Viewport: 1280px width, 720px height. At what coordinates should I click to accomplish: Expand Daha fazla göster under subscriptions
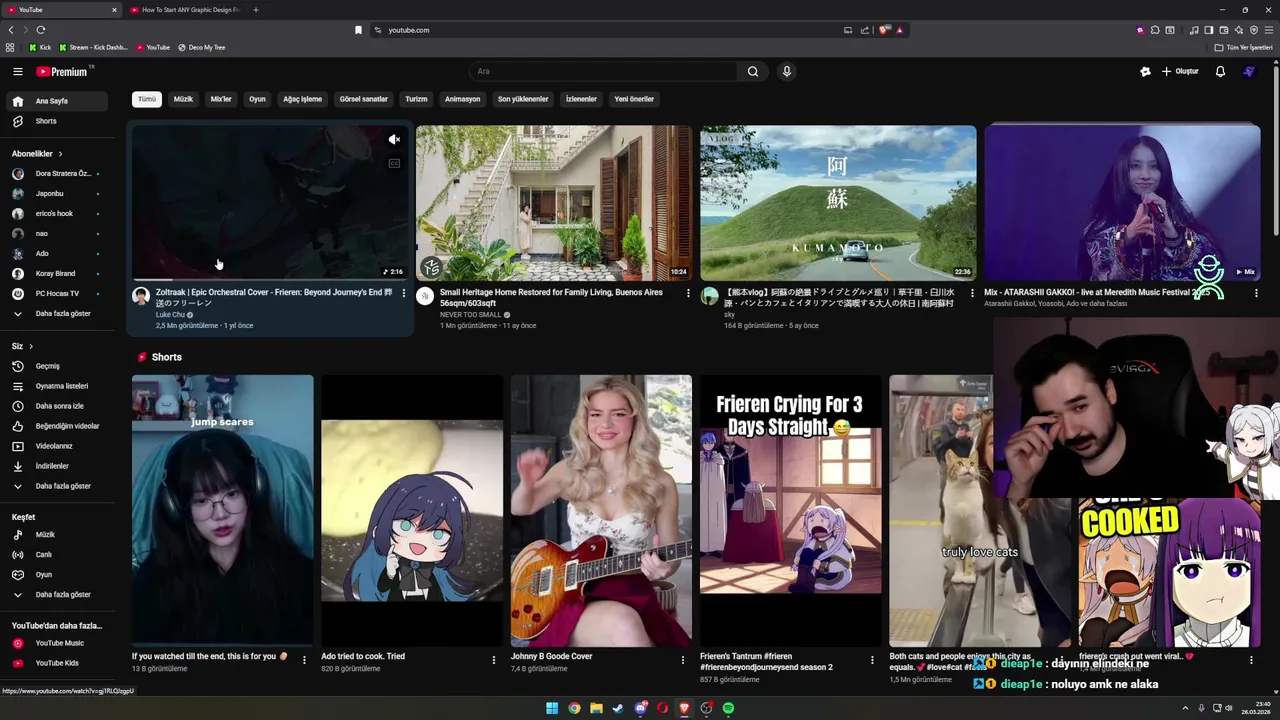[56, 313]
